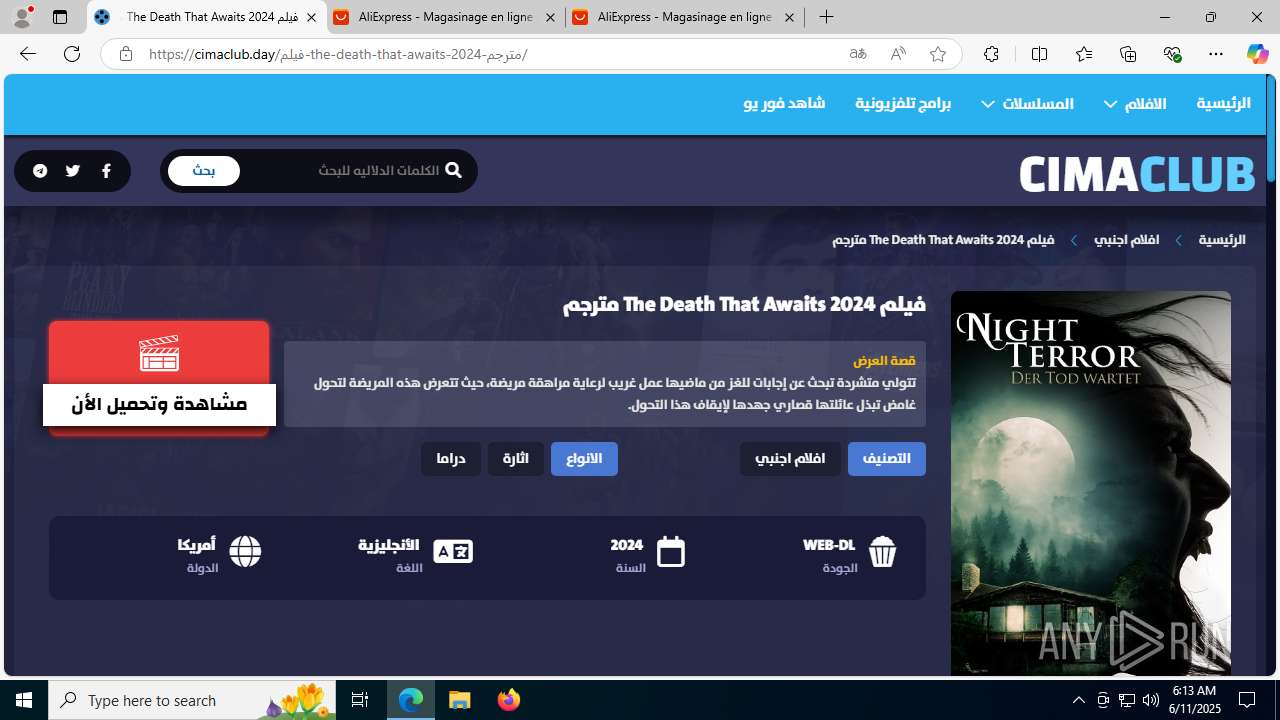Click the بحث search button
The height and width of the screenshot is (720, 1280).
pos(204,171)
